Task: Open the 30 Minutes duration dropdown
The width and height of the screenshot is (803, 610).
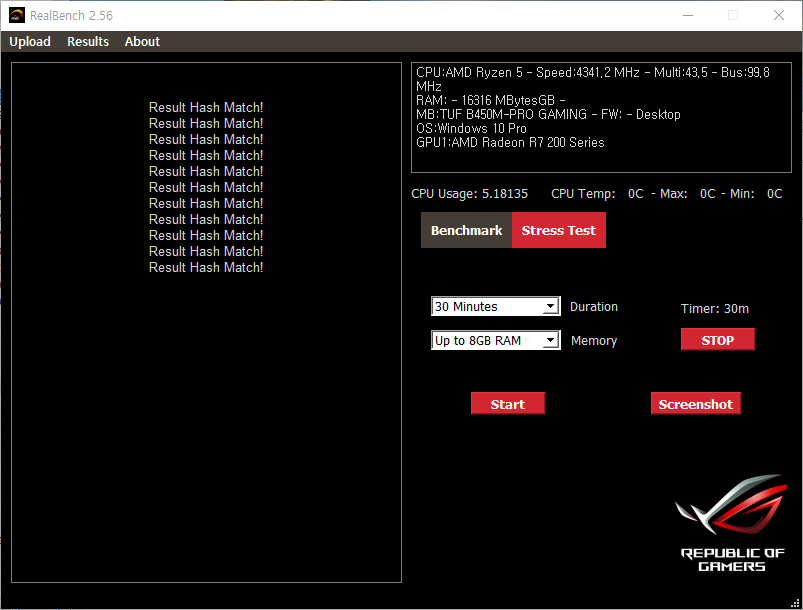Action: pyautogui.click(x=495, y=306)
